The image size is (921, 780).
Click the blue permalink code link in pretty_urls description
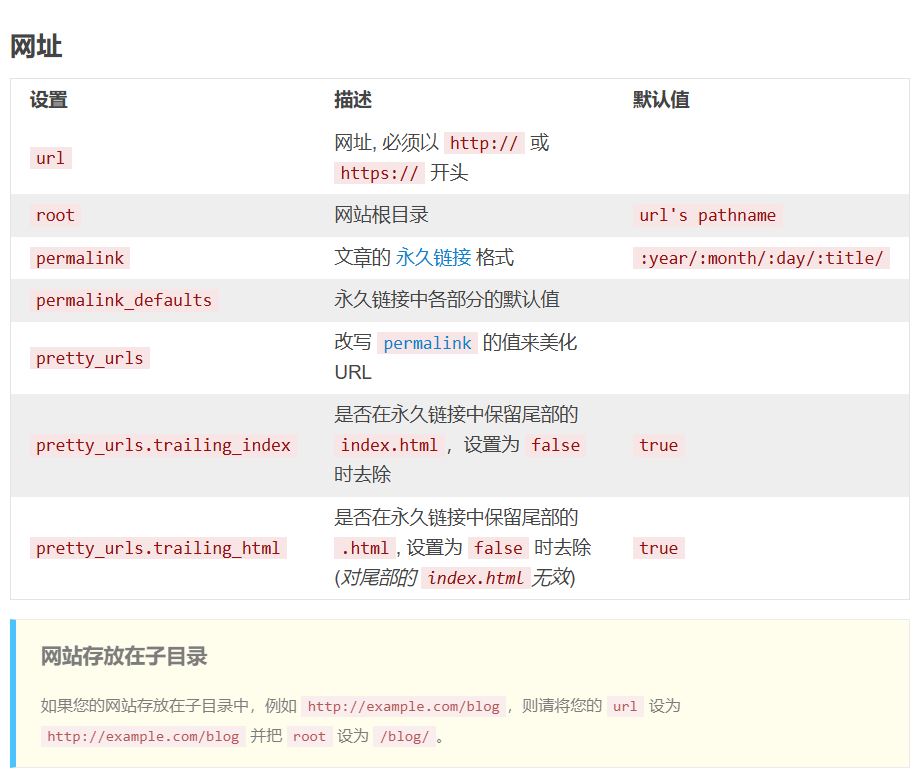(427, 343)
